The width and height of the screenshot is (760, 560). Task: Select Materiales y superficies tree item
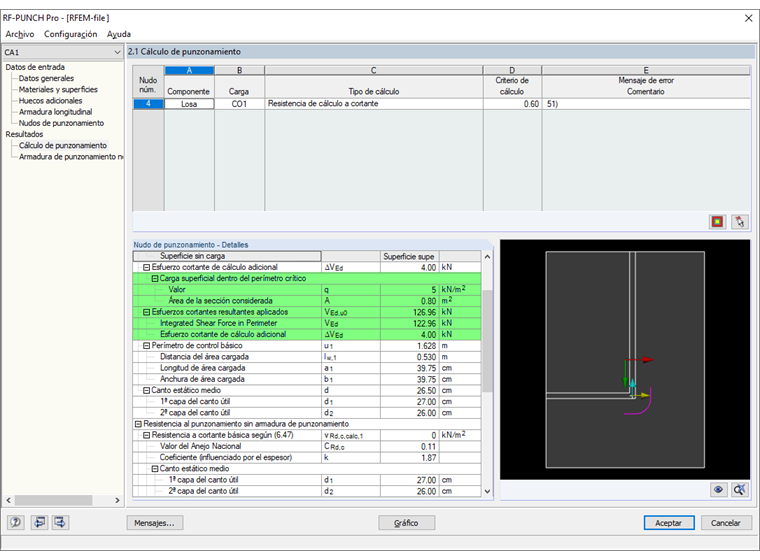pyautogui.click(x=58, y=89)
